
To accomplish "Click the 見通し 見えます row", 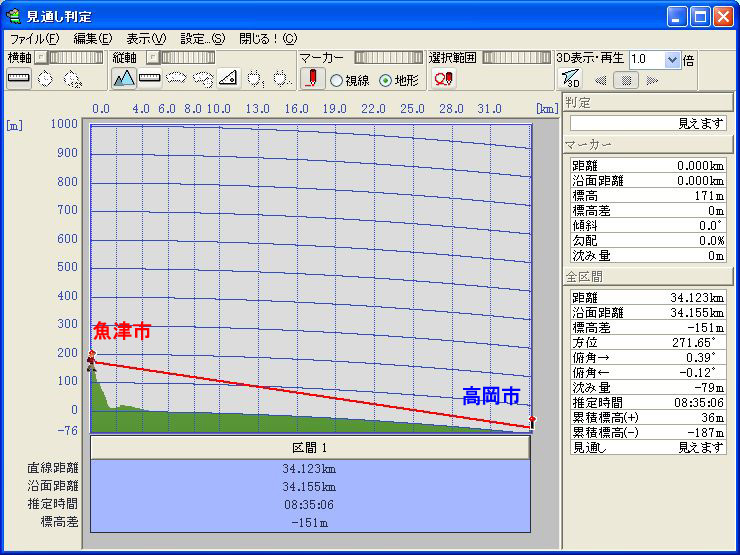I will click(648, 447).
